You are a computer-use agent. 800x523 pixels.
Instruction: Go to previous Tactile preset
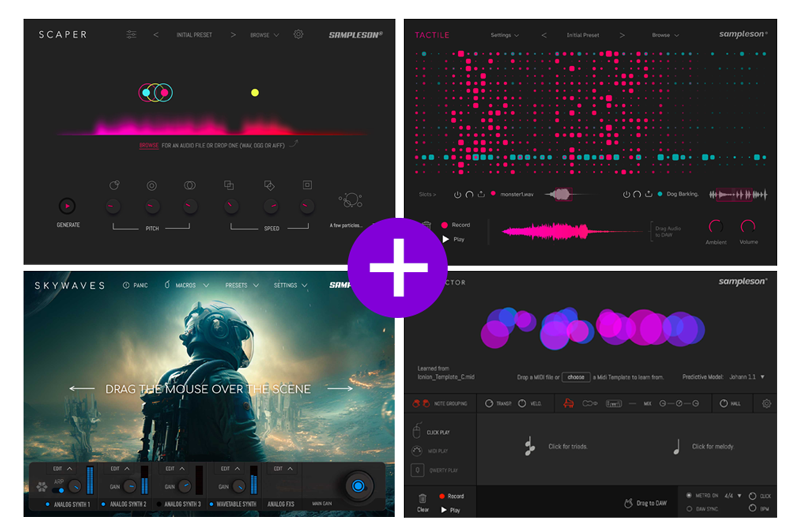click(x=544, y=35)
